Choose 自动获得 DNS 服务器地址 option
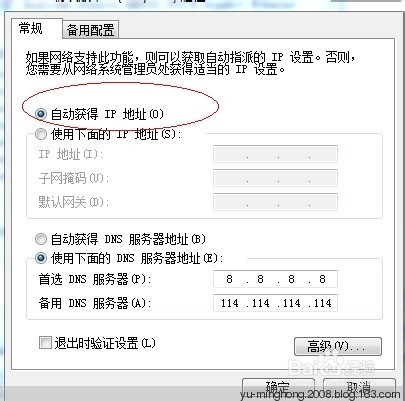Screen dimensions: 405x401 point(41,239)
